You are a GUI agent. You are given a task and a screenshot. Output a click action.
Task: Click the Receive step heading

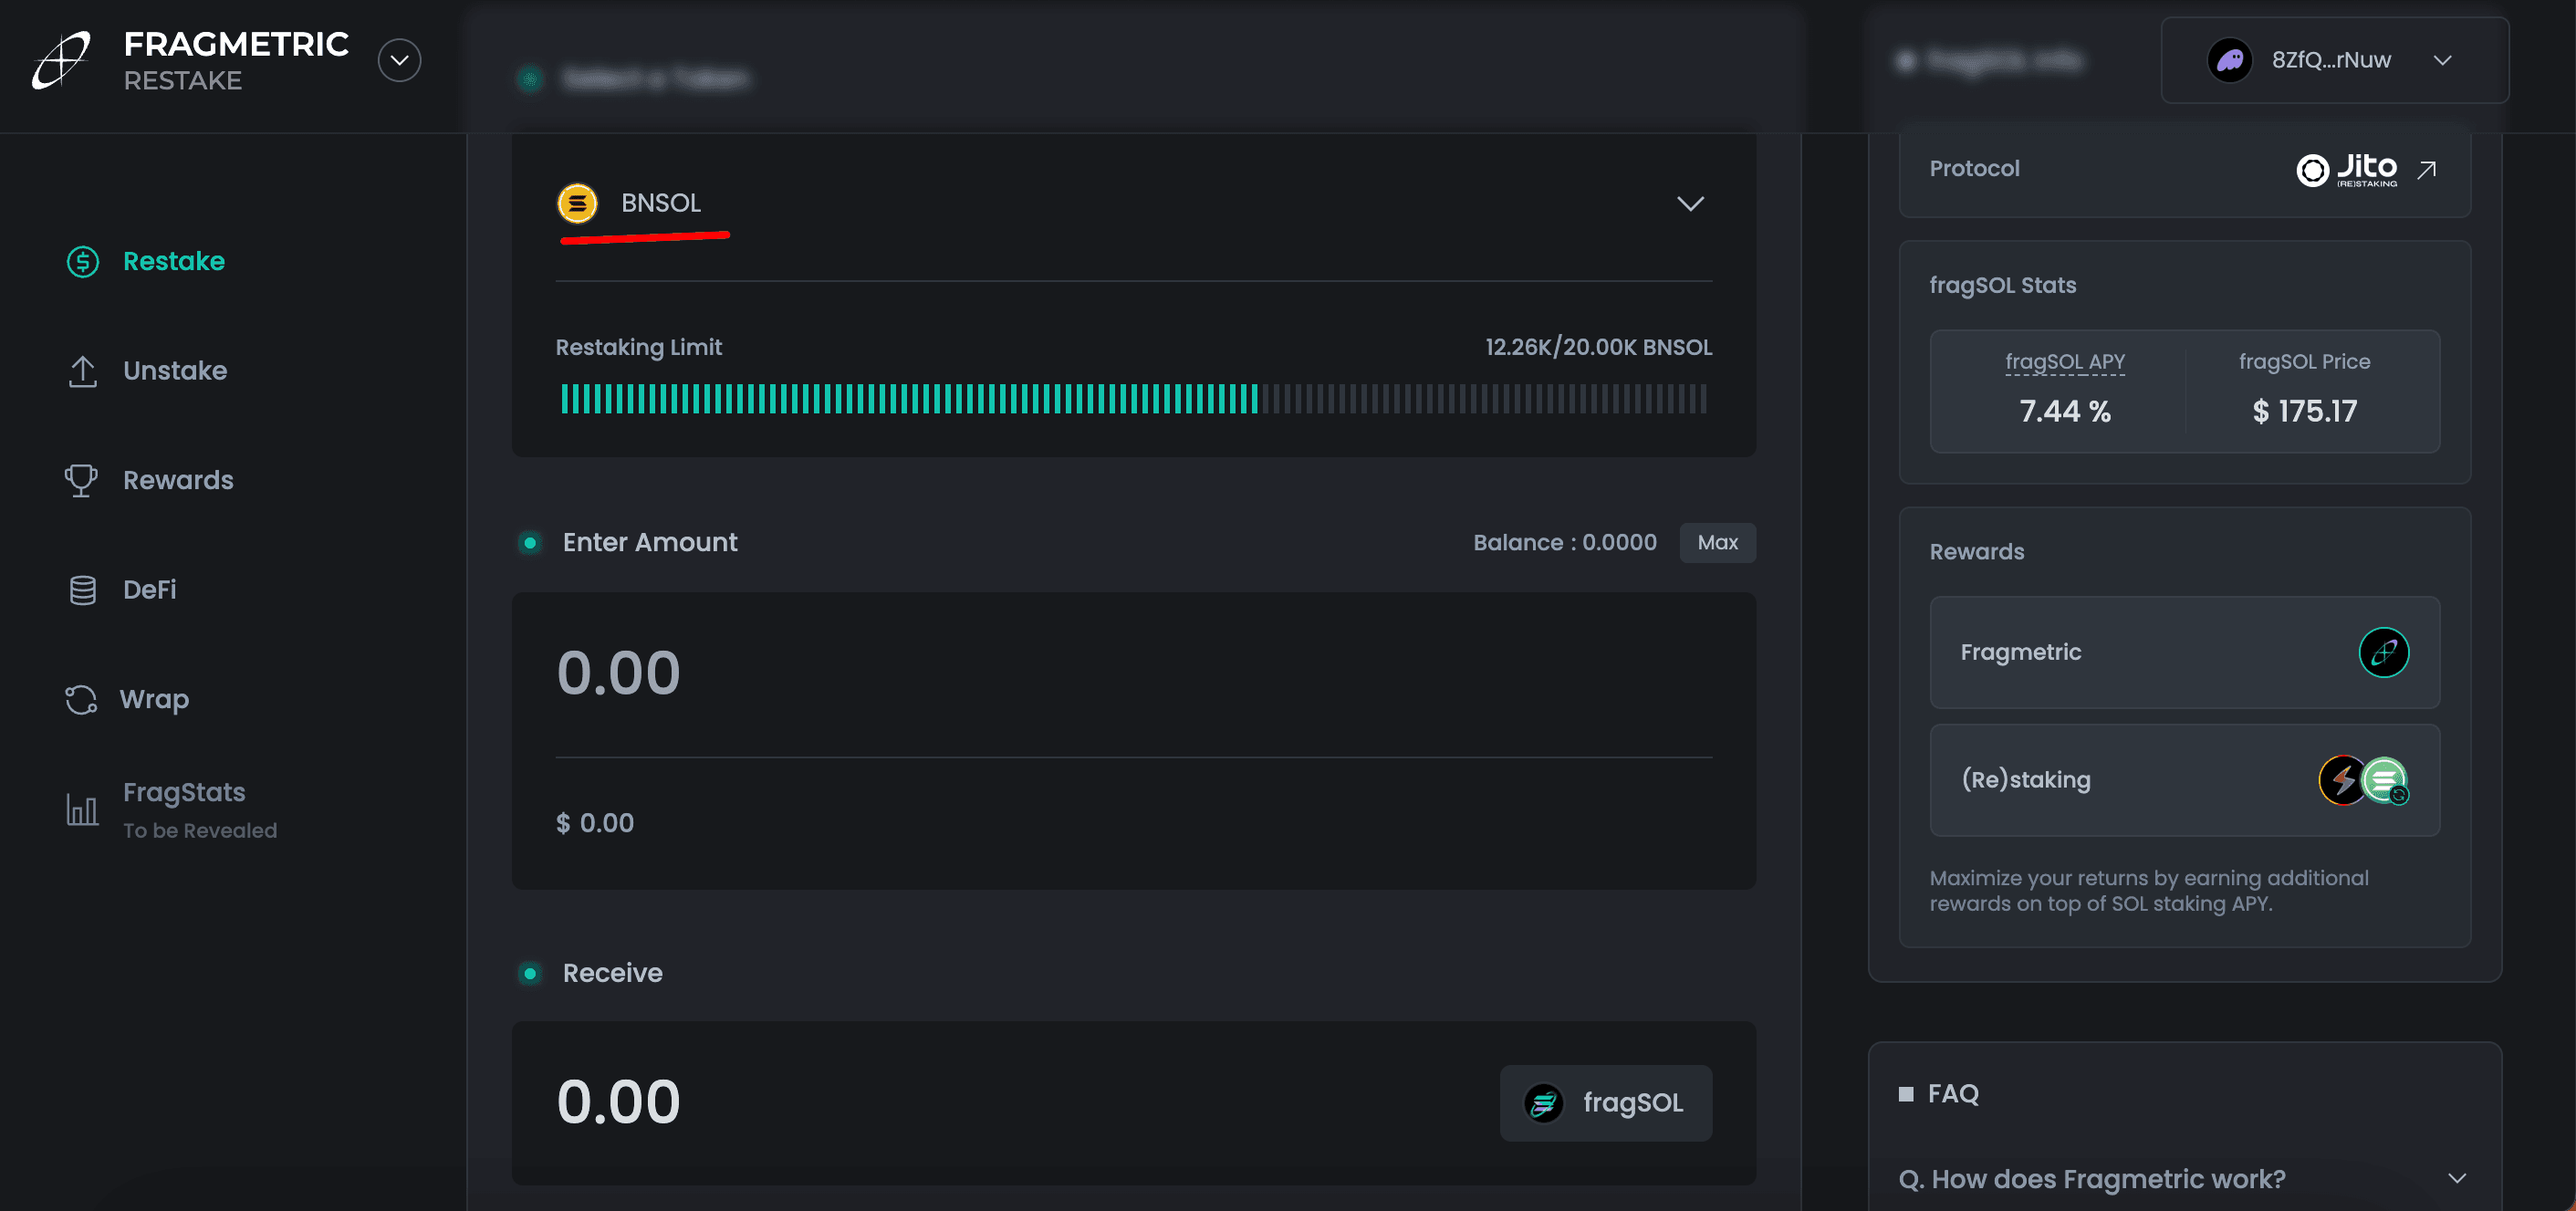coord(612,973)
